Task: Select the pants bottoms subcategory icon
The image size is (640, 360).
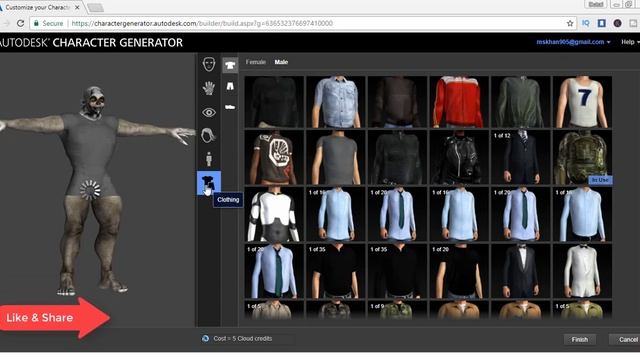Action: click(230, 86)
